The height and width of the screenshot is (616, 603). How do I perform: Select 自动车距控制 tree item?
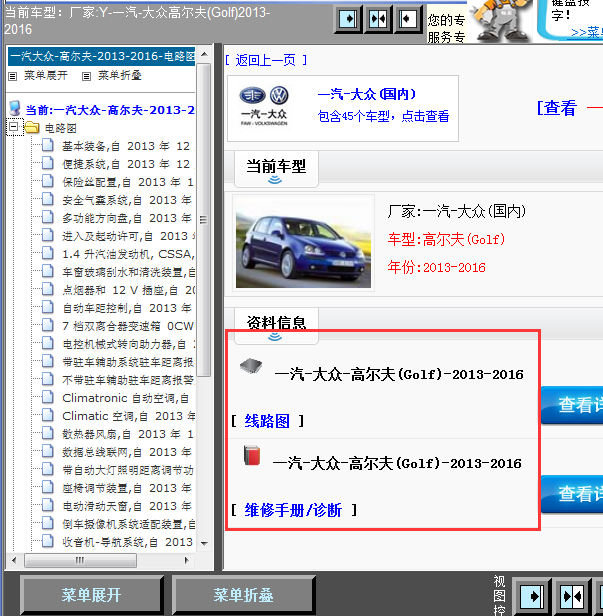127,308
